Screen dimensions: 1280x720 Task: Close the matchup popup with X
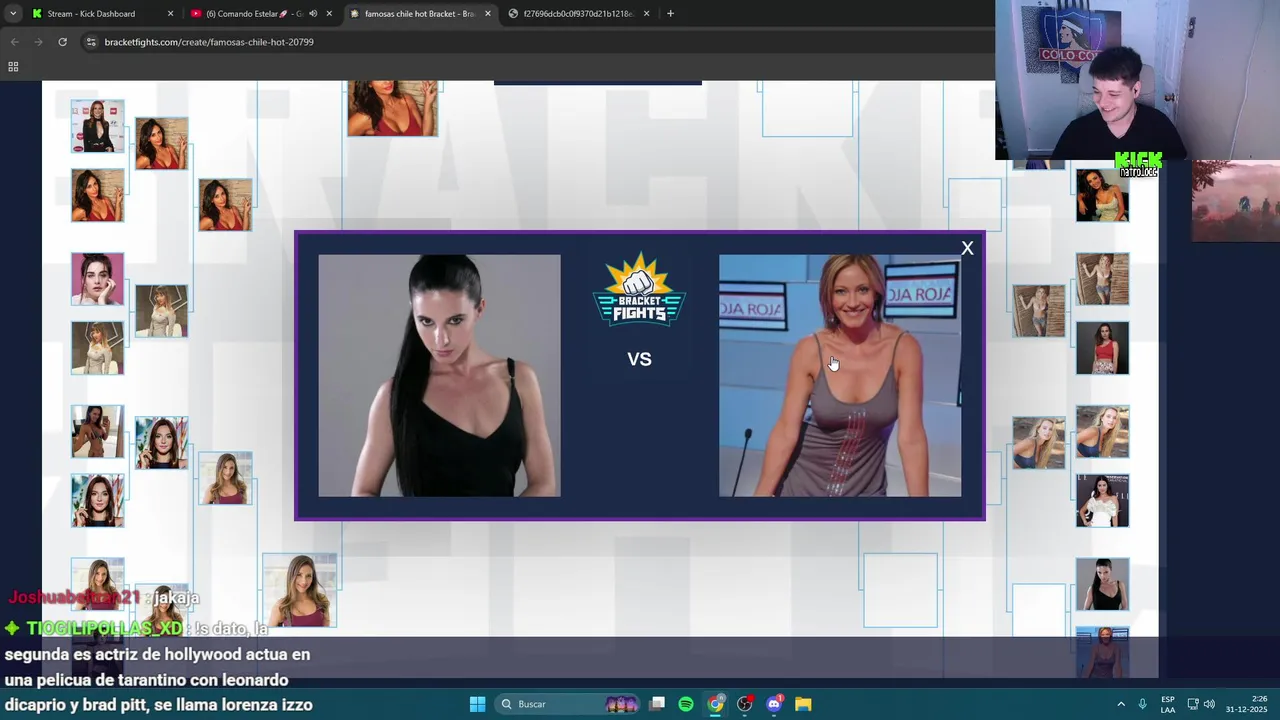pos(967,248)
